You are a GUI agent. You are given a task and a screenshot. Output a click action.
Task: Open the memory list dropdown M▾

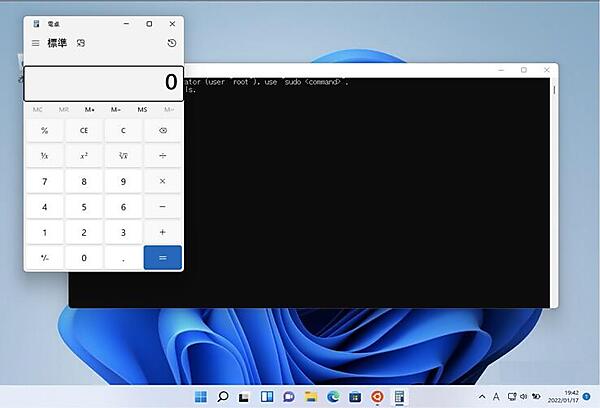coord(169,109)
